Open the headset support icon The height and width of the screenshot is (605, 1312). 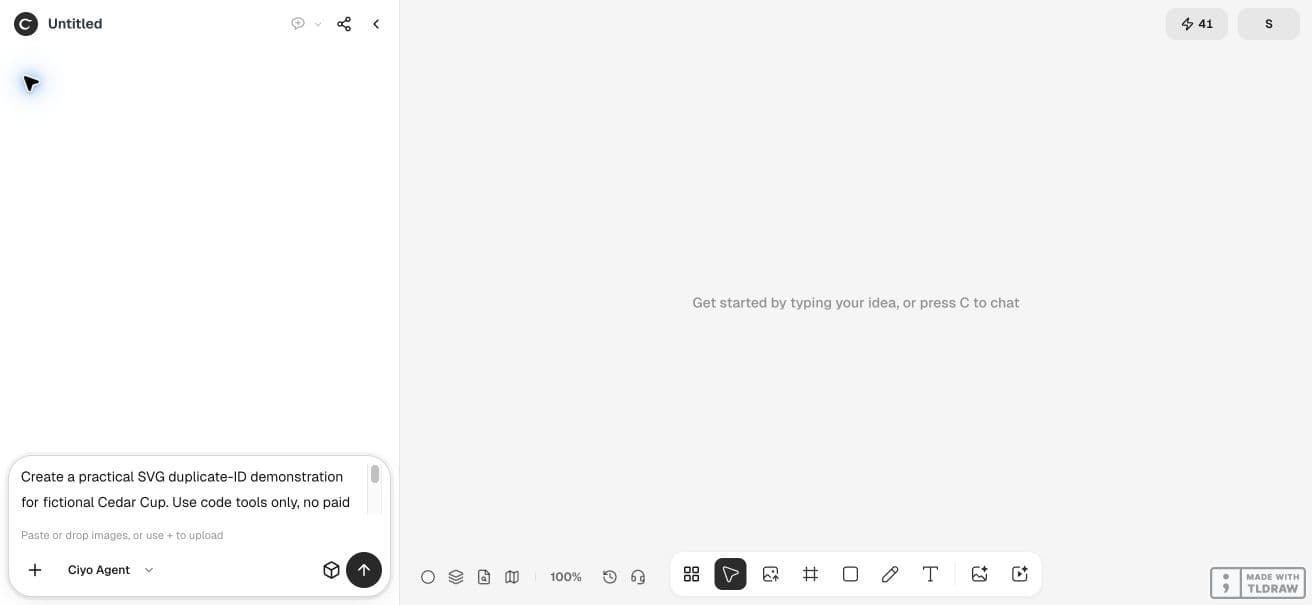click(638, 577)
